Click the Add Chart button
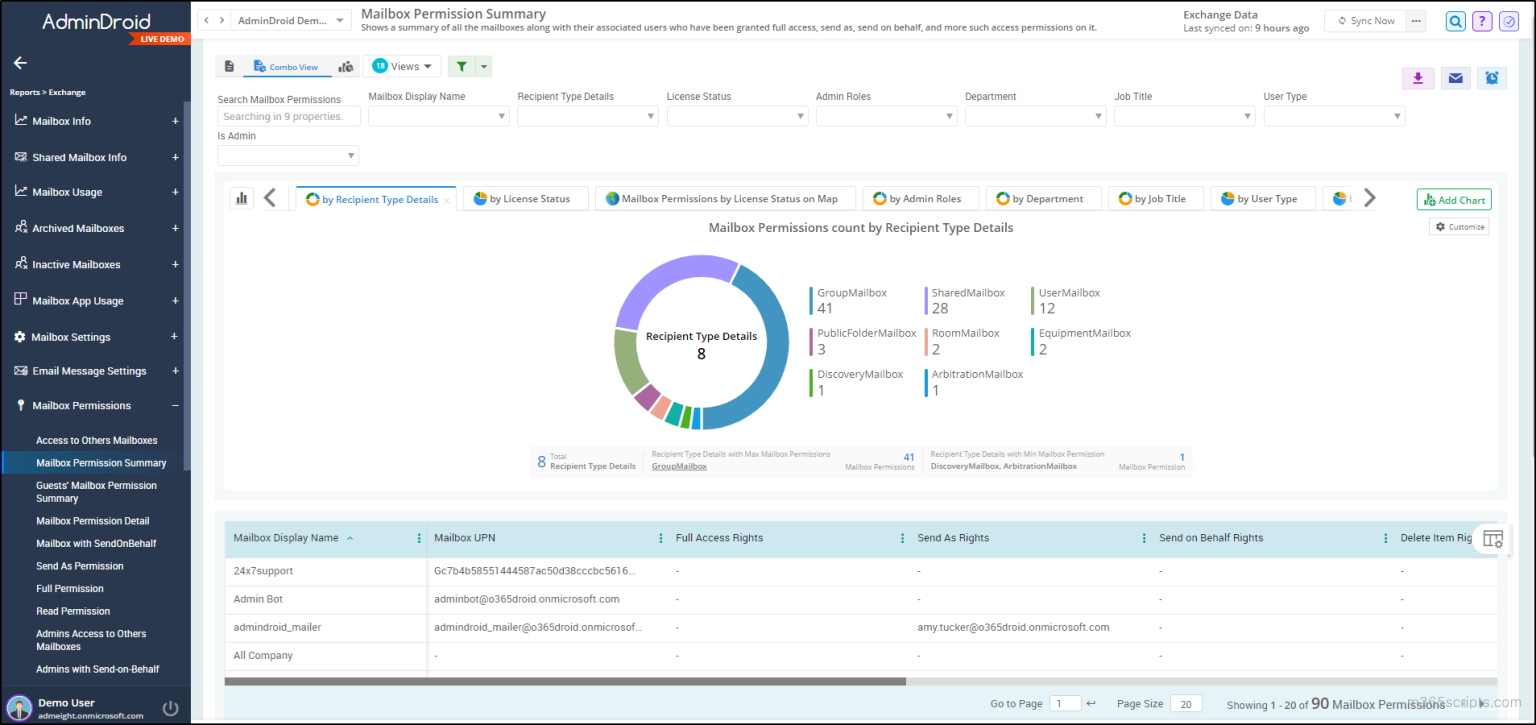The height and width of the screenshot is (725, 1536). 1453,199
